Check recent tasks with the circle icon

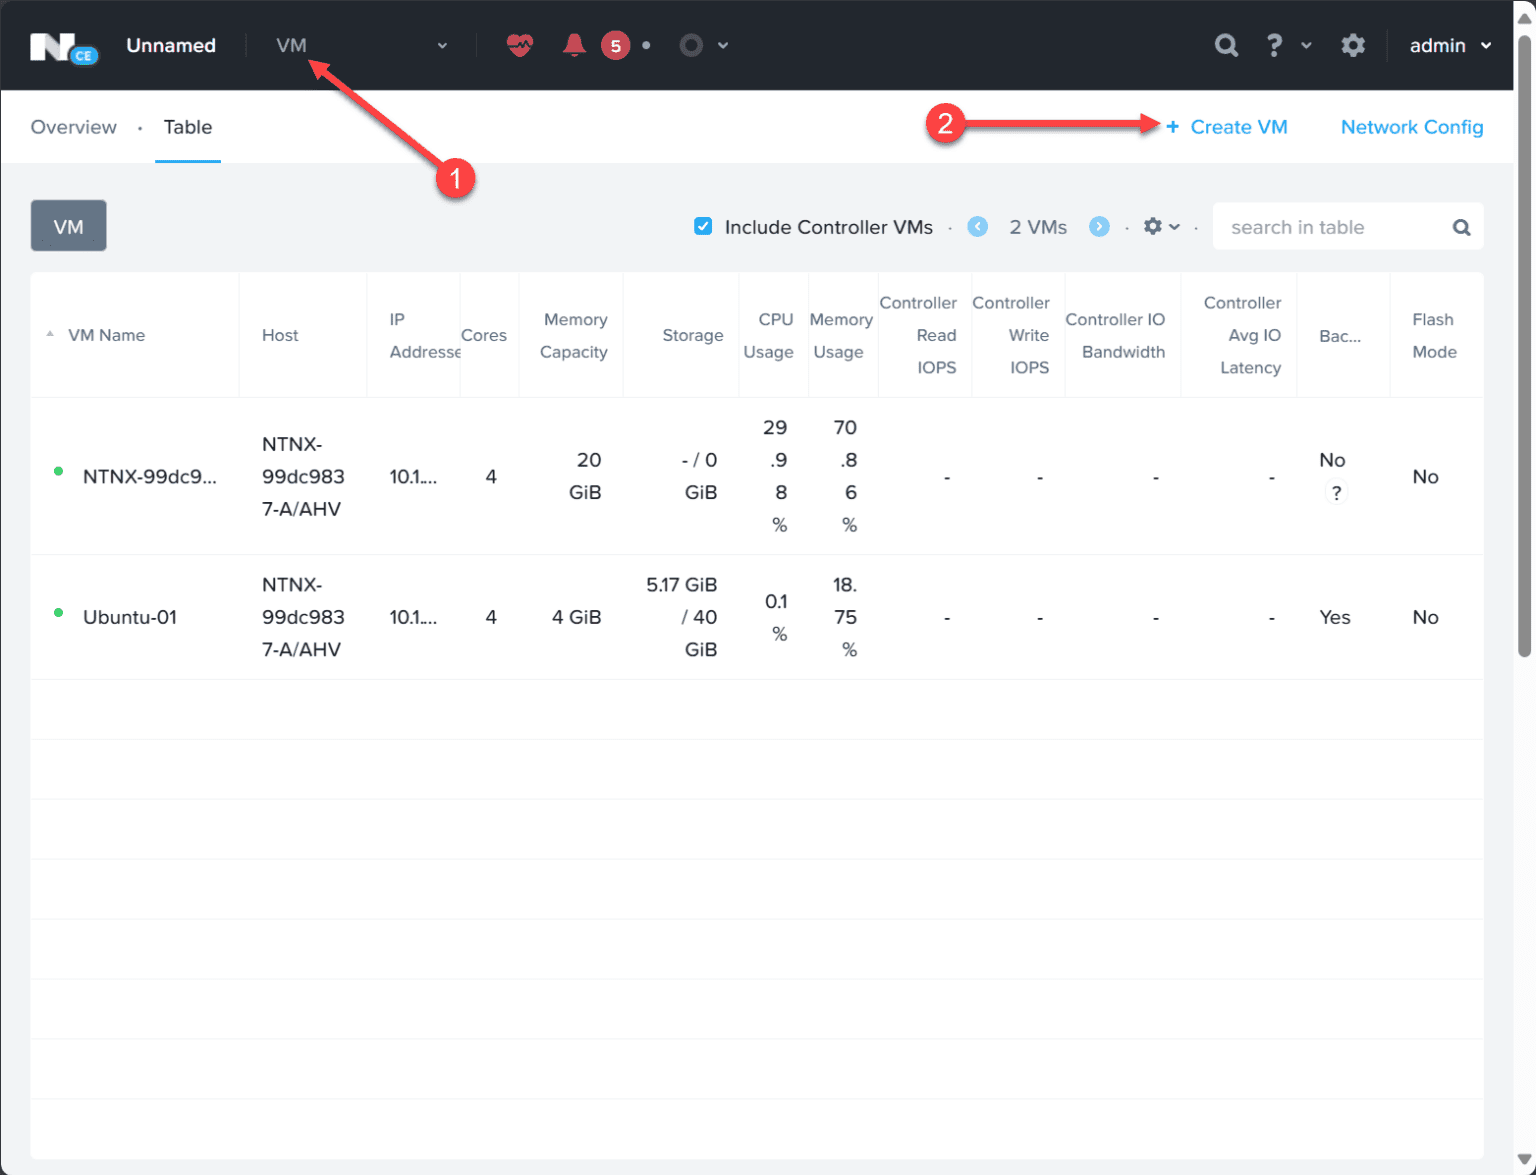[x=691, y=45]
